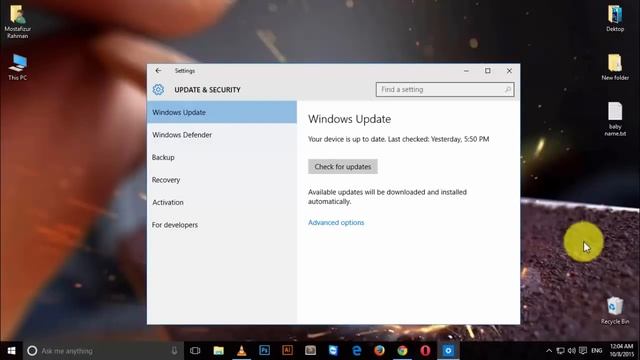Screen dimensions: 640x360
Task: Launch Opera browser from the taskbar
Action: coord(425,351)
